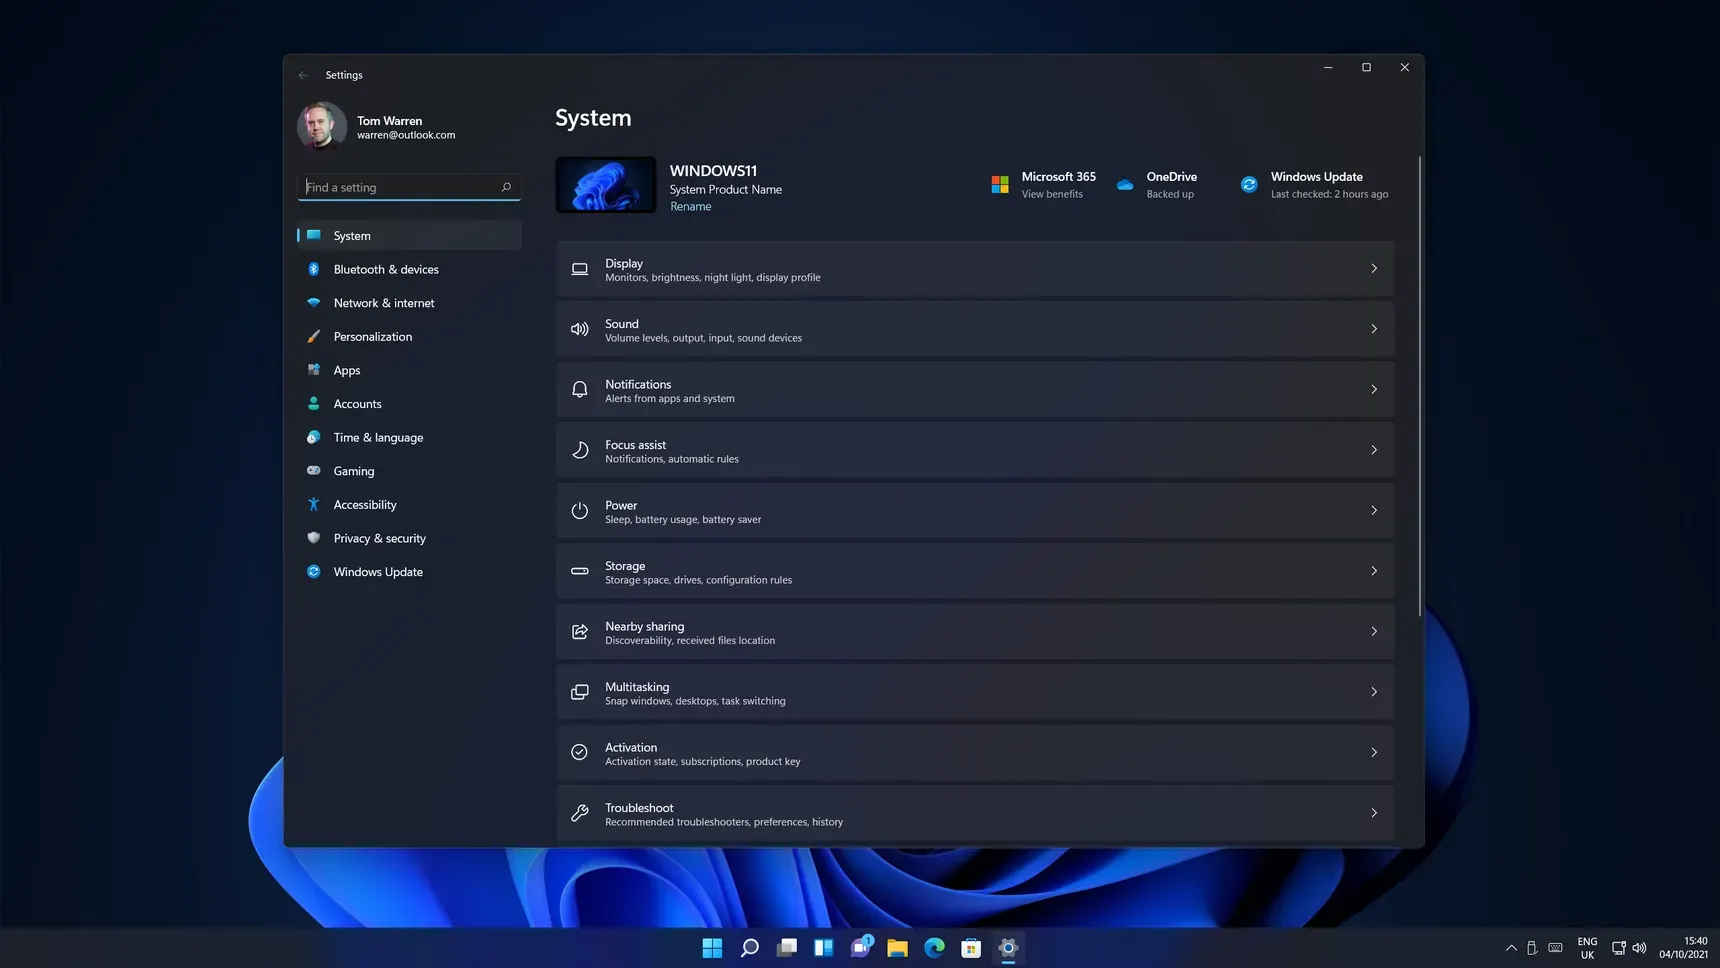Click the Personalization paintbrush icon
The height and width of the screenshot is (968, 1720).
tap(313, 337)
